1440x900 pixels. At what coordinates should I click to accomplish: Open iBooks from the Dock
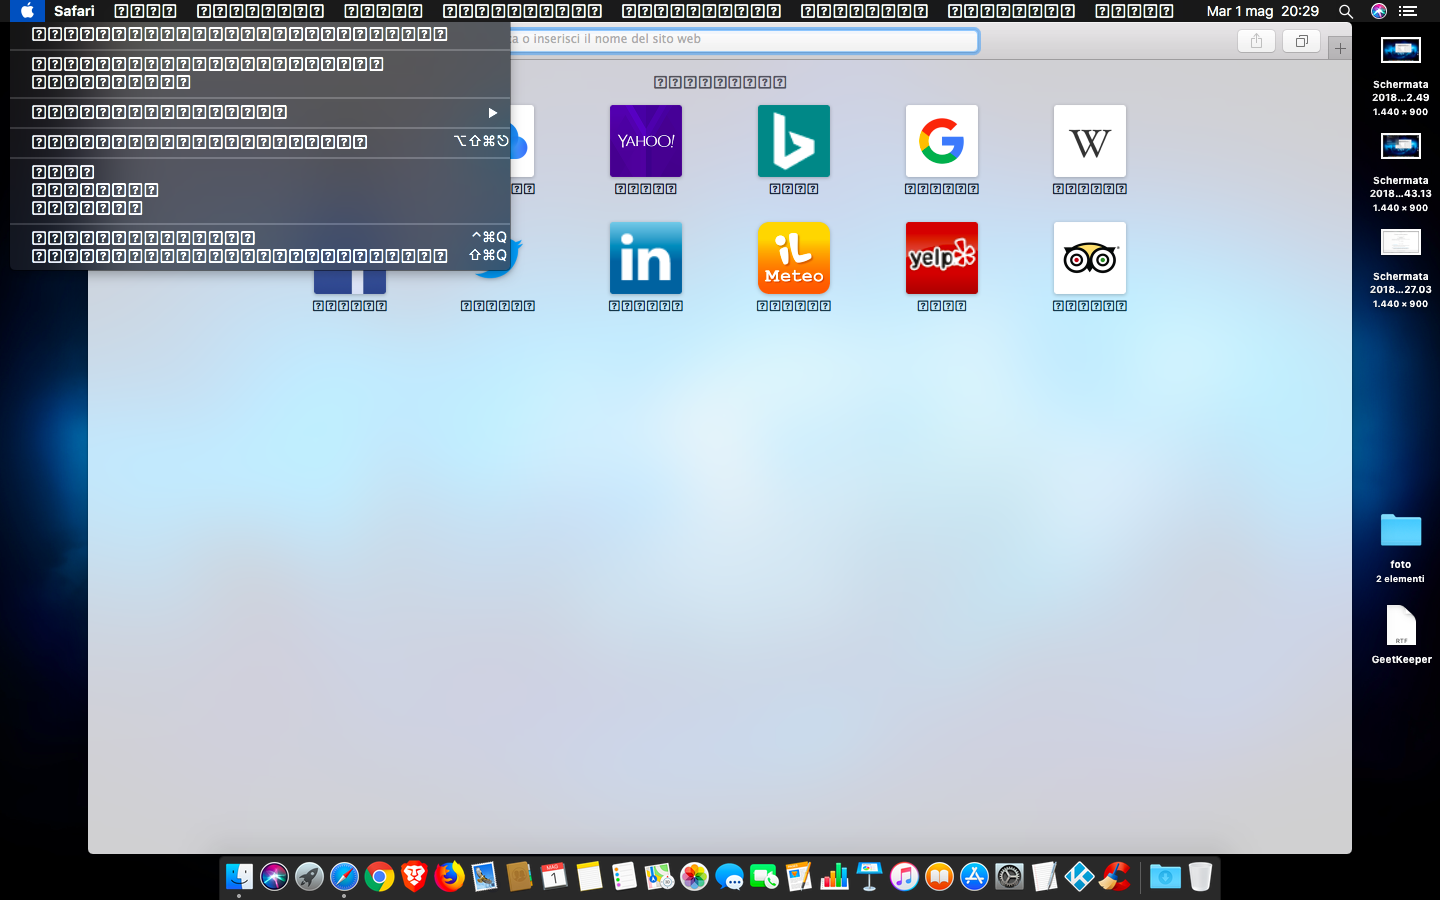(939, 877)
